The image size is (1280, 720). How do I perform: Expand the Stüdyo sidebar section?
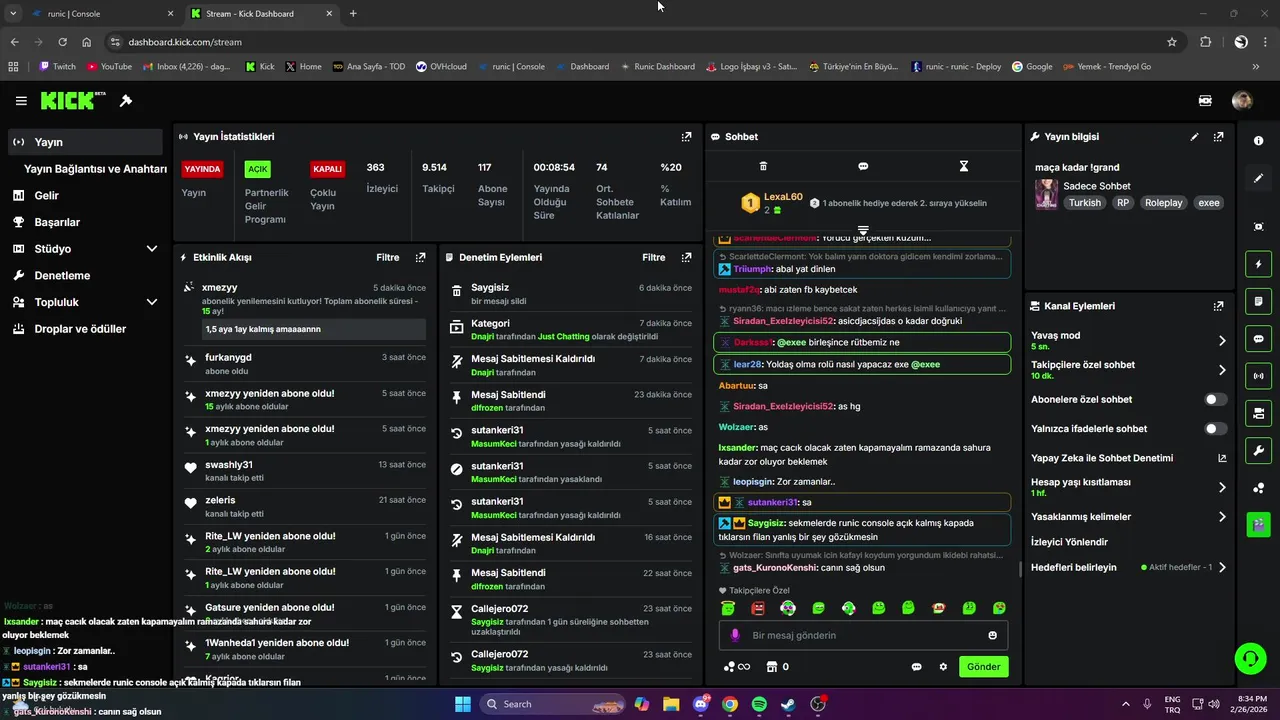coord(152,249)
